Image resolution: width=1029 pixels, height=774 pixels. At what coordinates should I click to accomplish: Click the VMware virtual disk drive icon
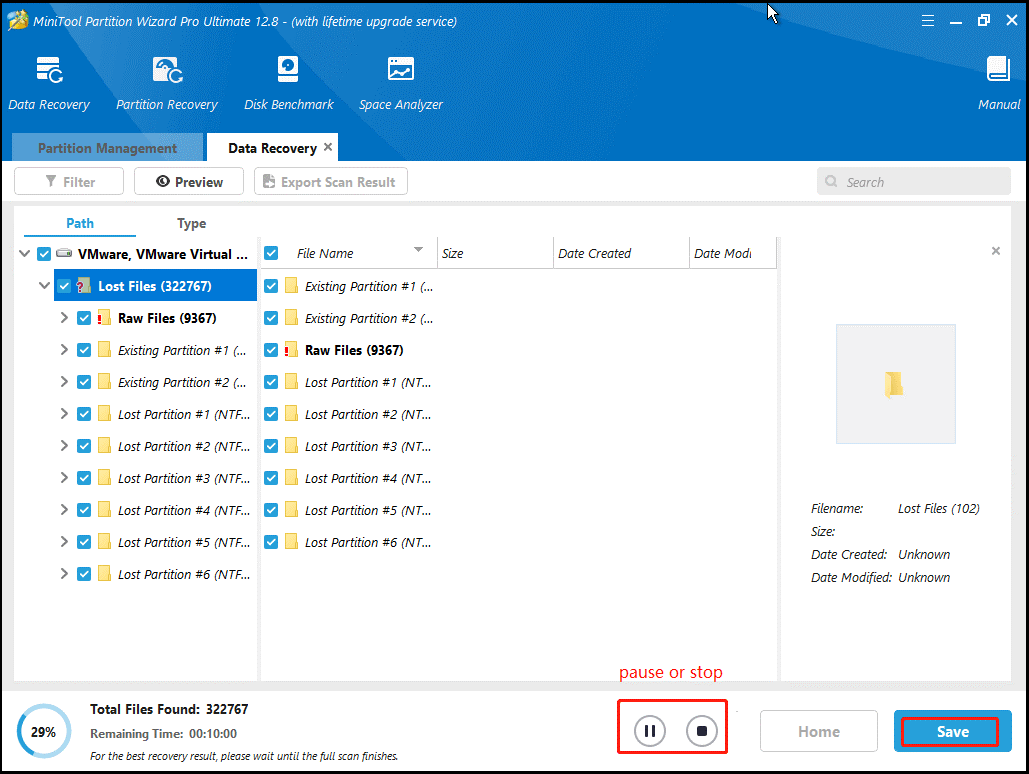coord(64,253)
